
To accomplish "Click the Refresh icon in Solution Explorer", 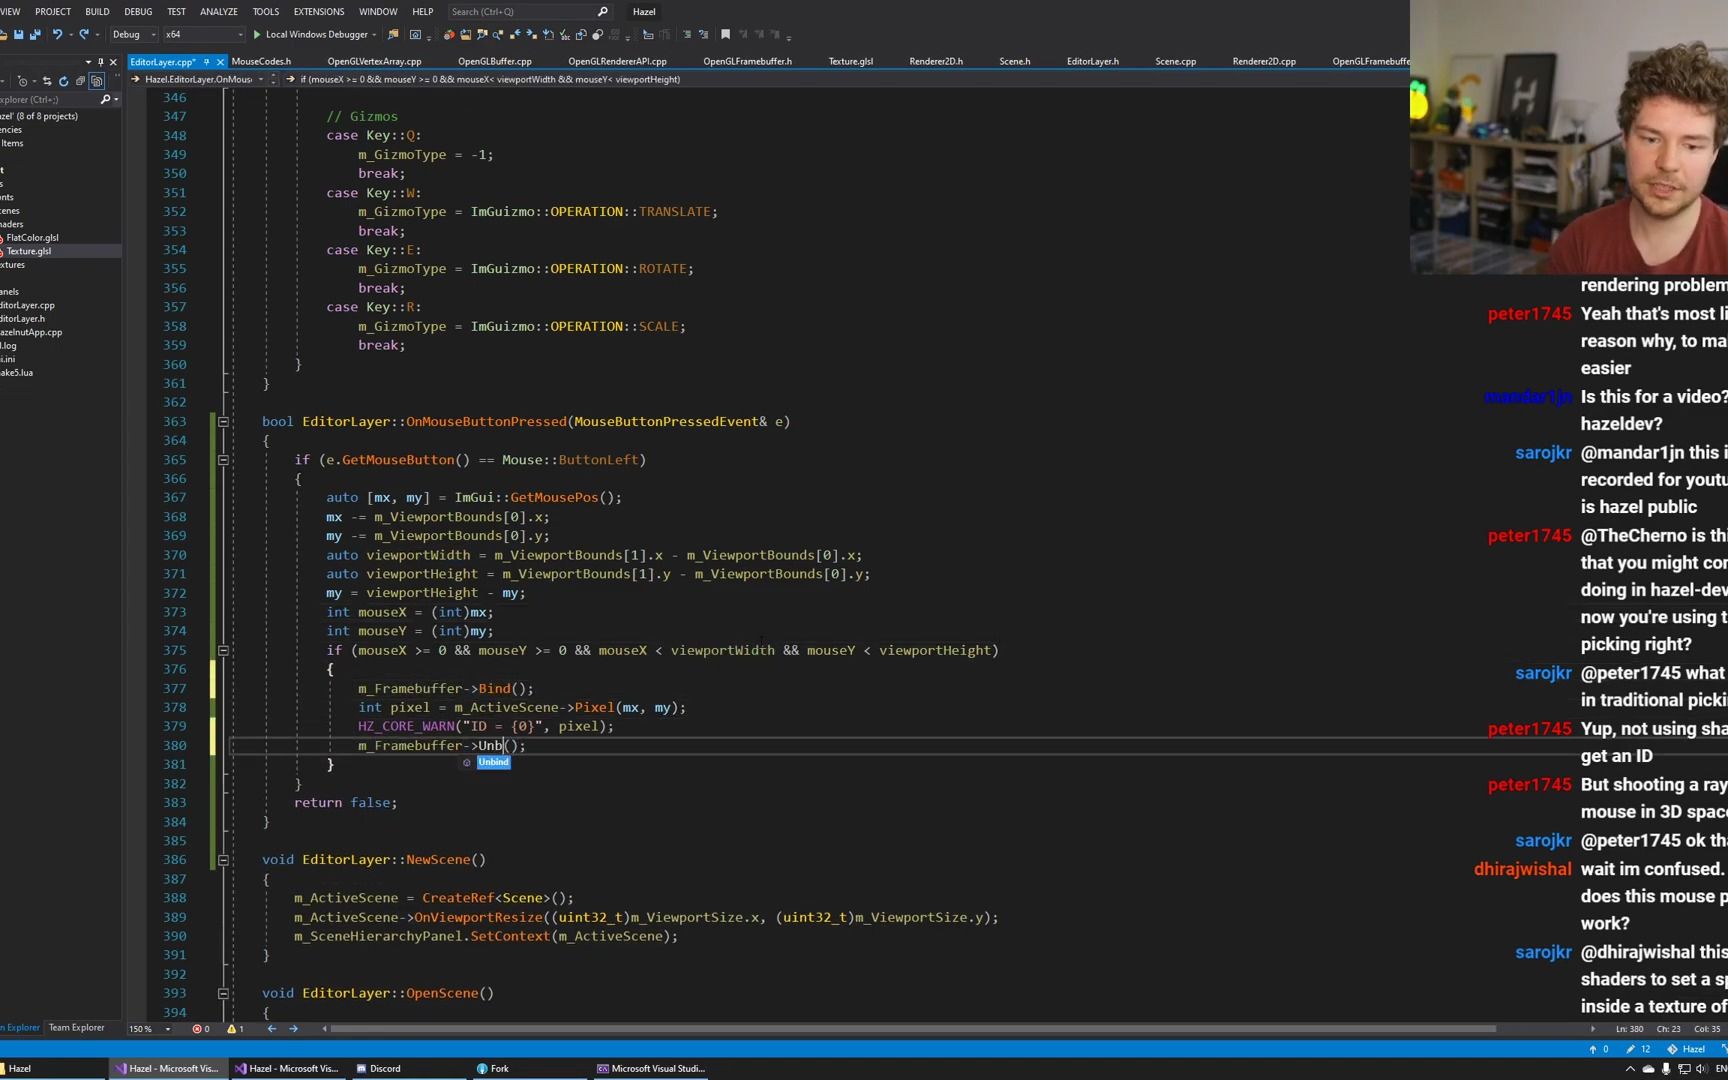I will pyautogui.click(x=63, y=82).
